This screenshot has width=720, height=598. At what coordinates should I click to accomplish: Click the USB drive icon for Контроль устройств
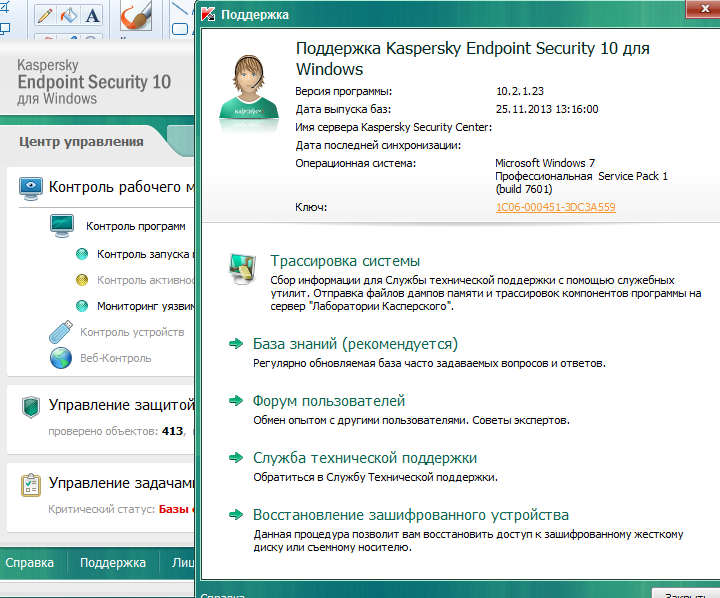(x=61, y=332)
